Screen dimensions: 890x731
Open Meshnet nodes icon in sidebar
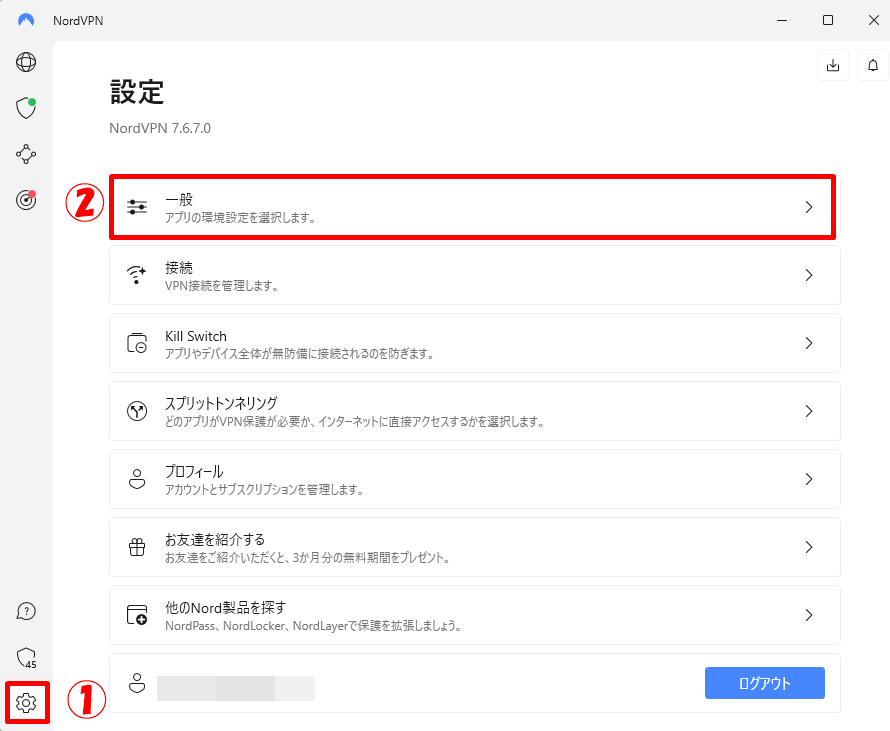(x=26, y=154)
